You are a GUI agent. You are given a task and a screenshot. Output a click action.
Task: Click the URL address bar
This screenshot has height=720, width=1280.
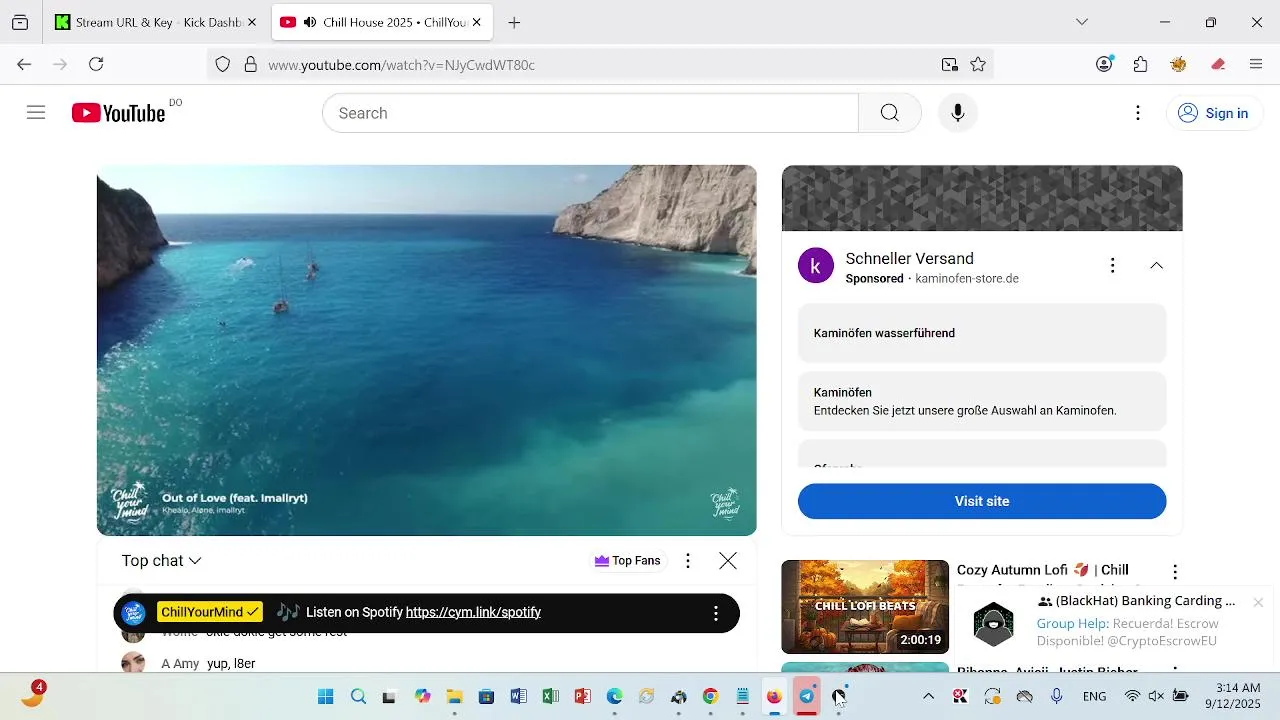tap(600, 64)
